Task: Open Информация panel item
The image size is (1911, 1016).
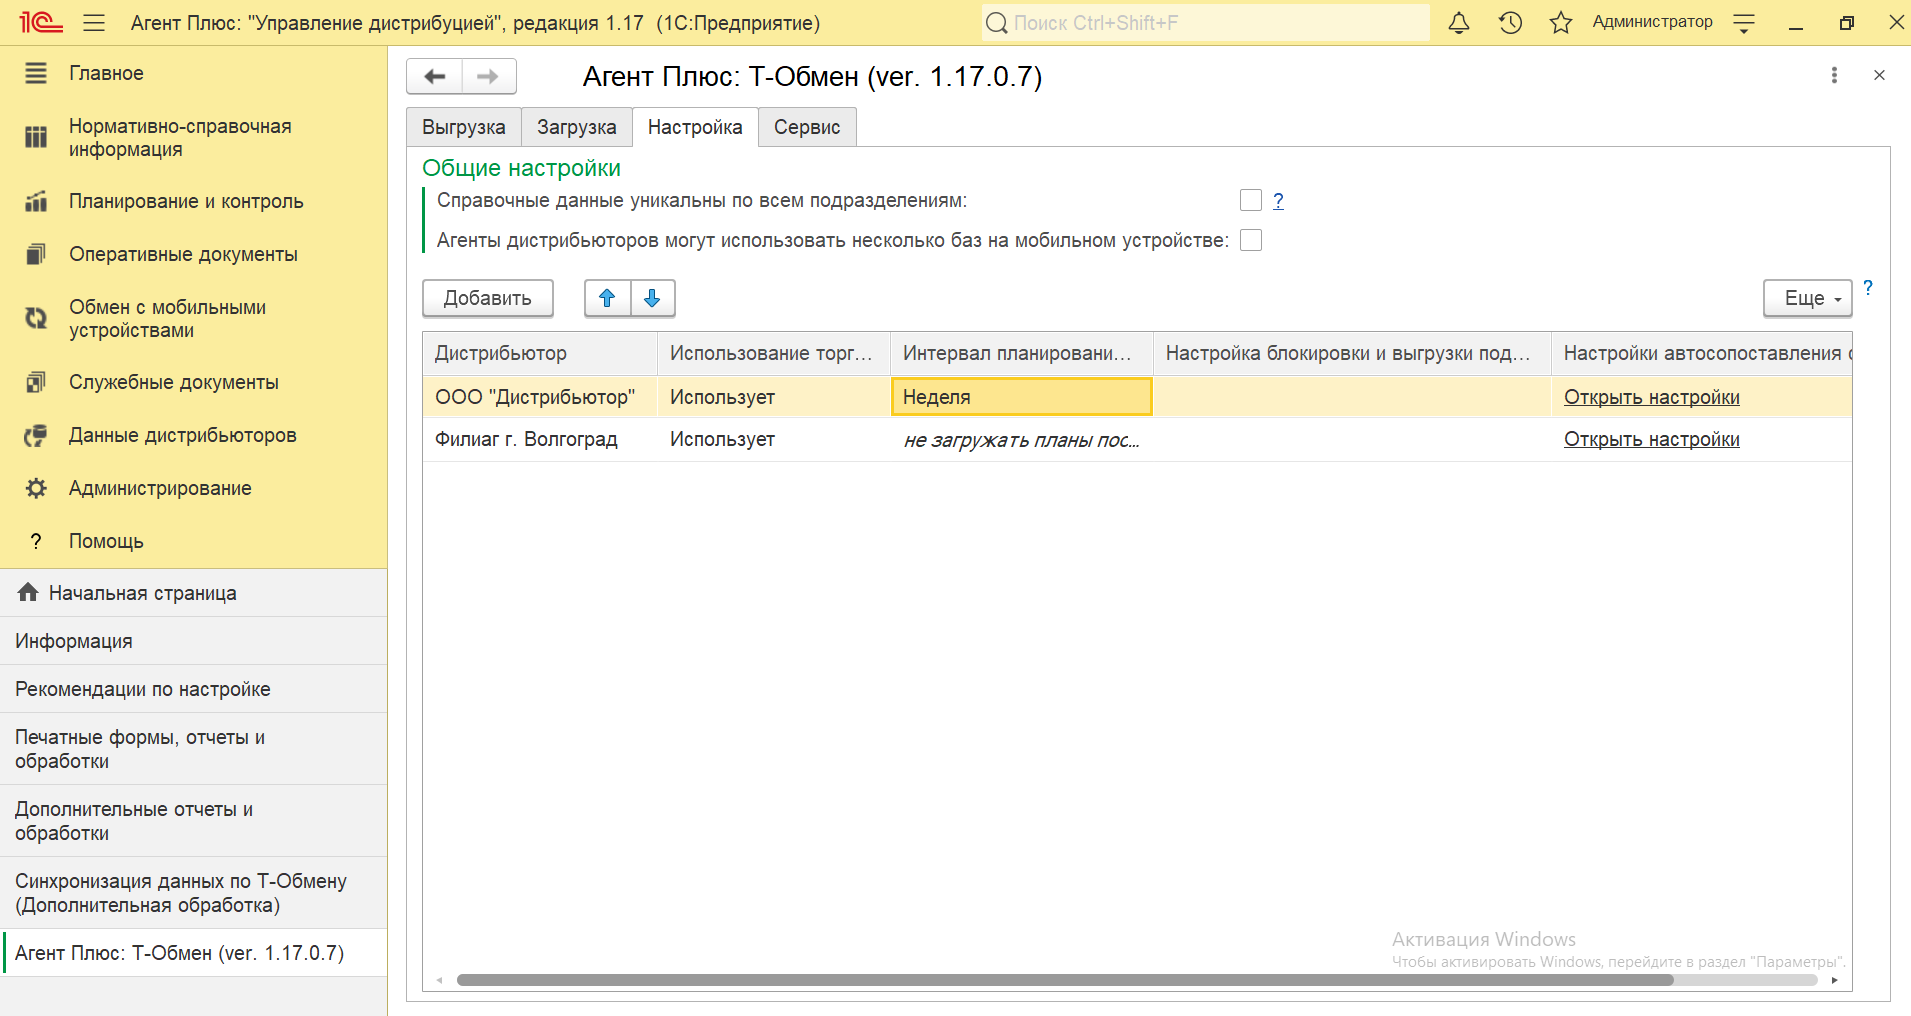Action: coord(194,641)
